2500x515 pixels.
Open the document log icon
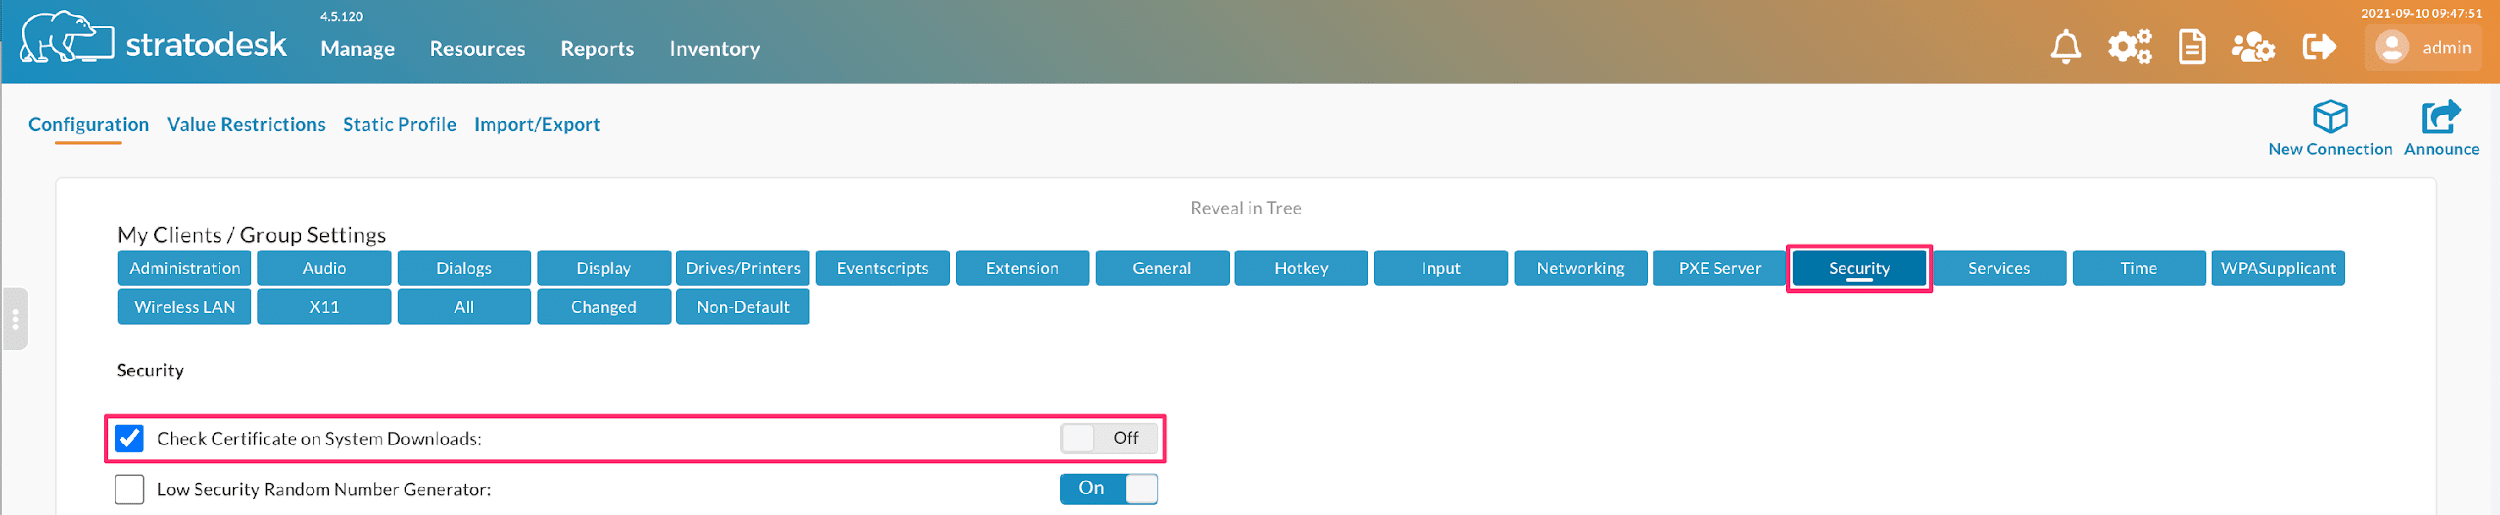[x=2191, y=47]
